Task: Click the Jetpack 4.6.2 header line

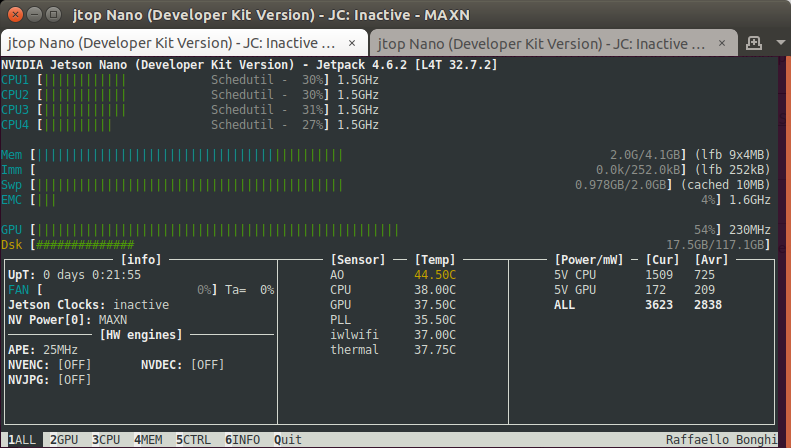Action: tap(249, 65)
